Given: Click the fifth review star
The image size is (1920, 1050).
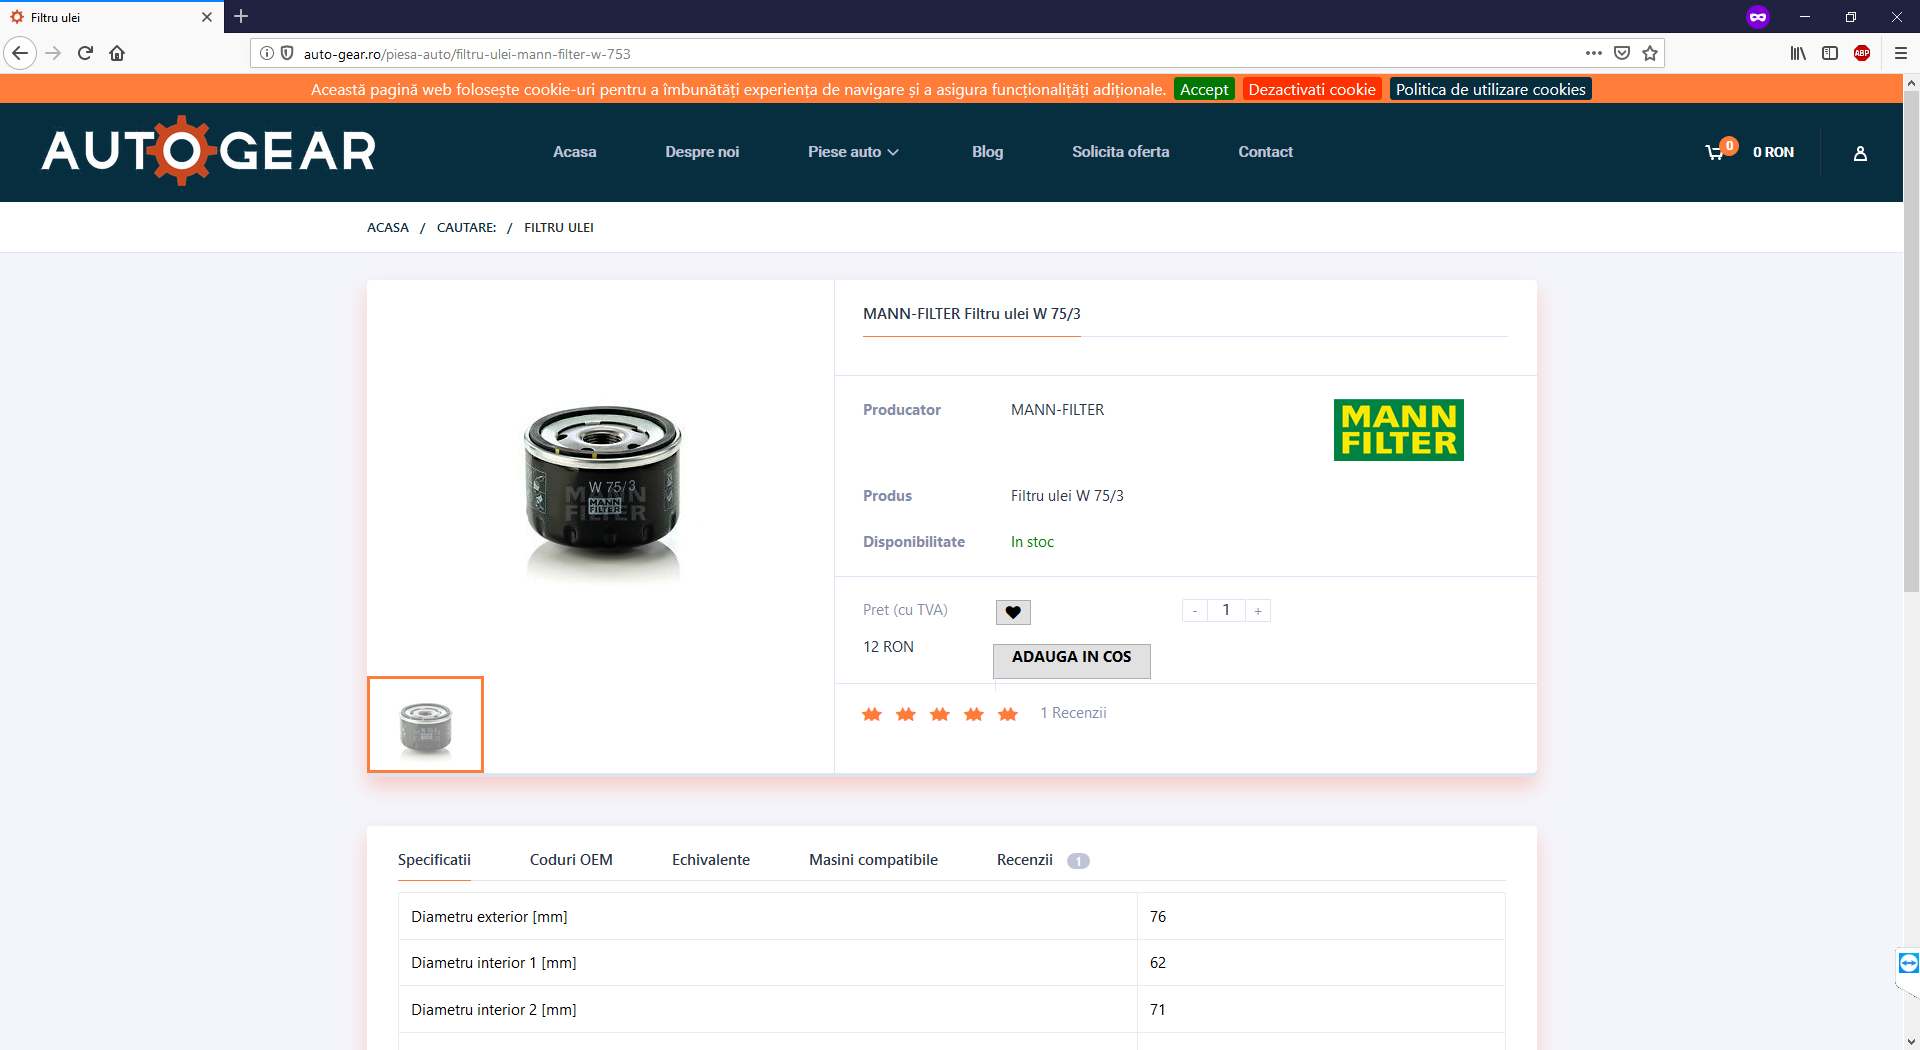Looking at the screenshot, I should pyautogui.click(x=1008, y=714).
